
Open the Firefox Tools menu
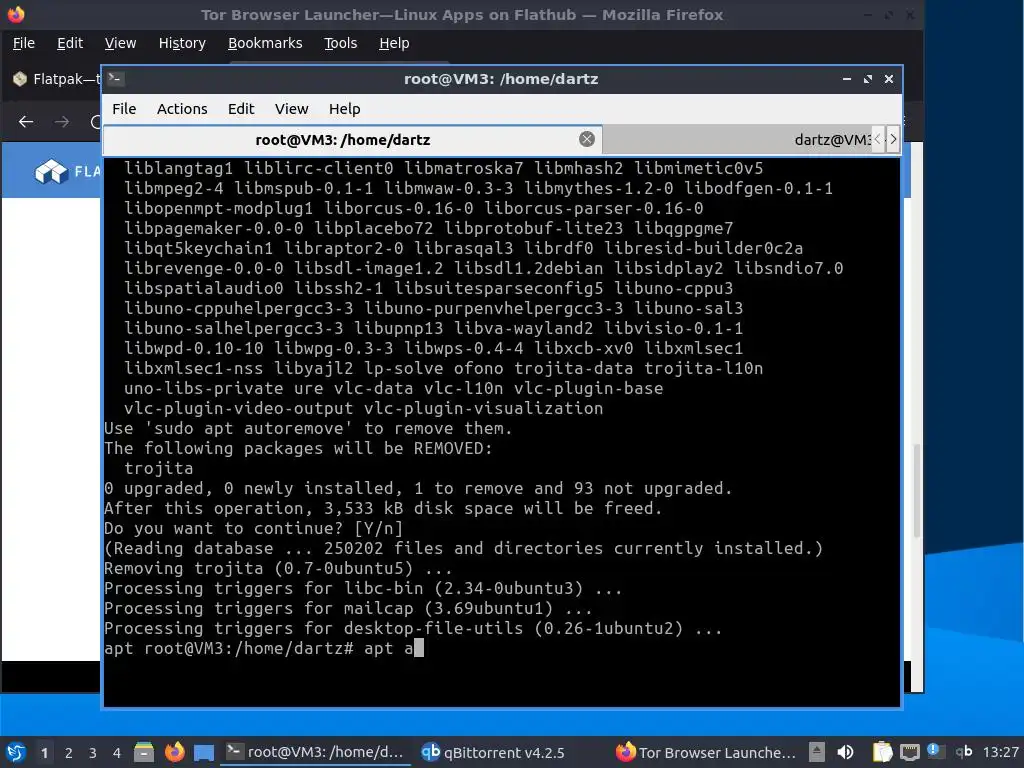click(x=340, y=43)
